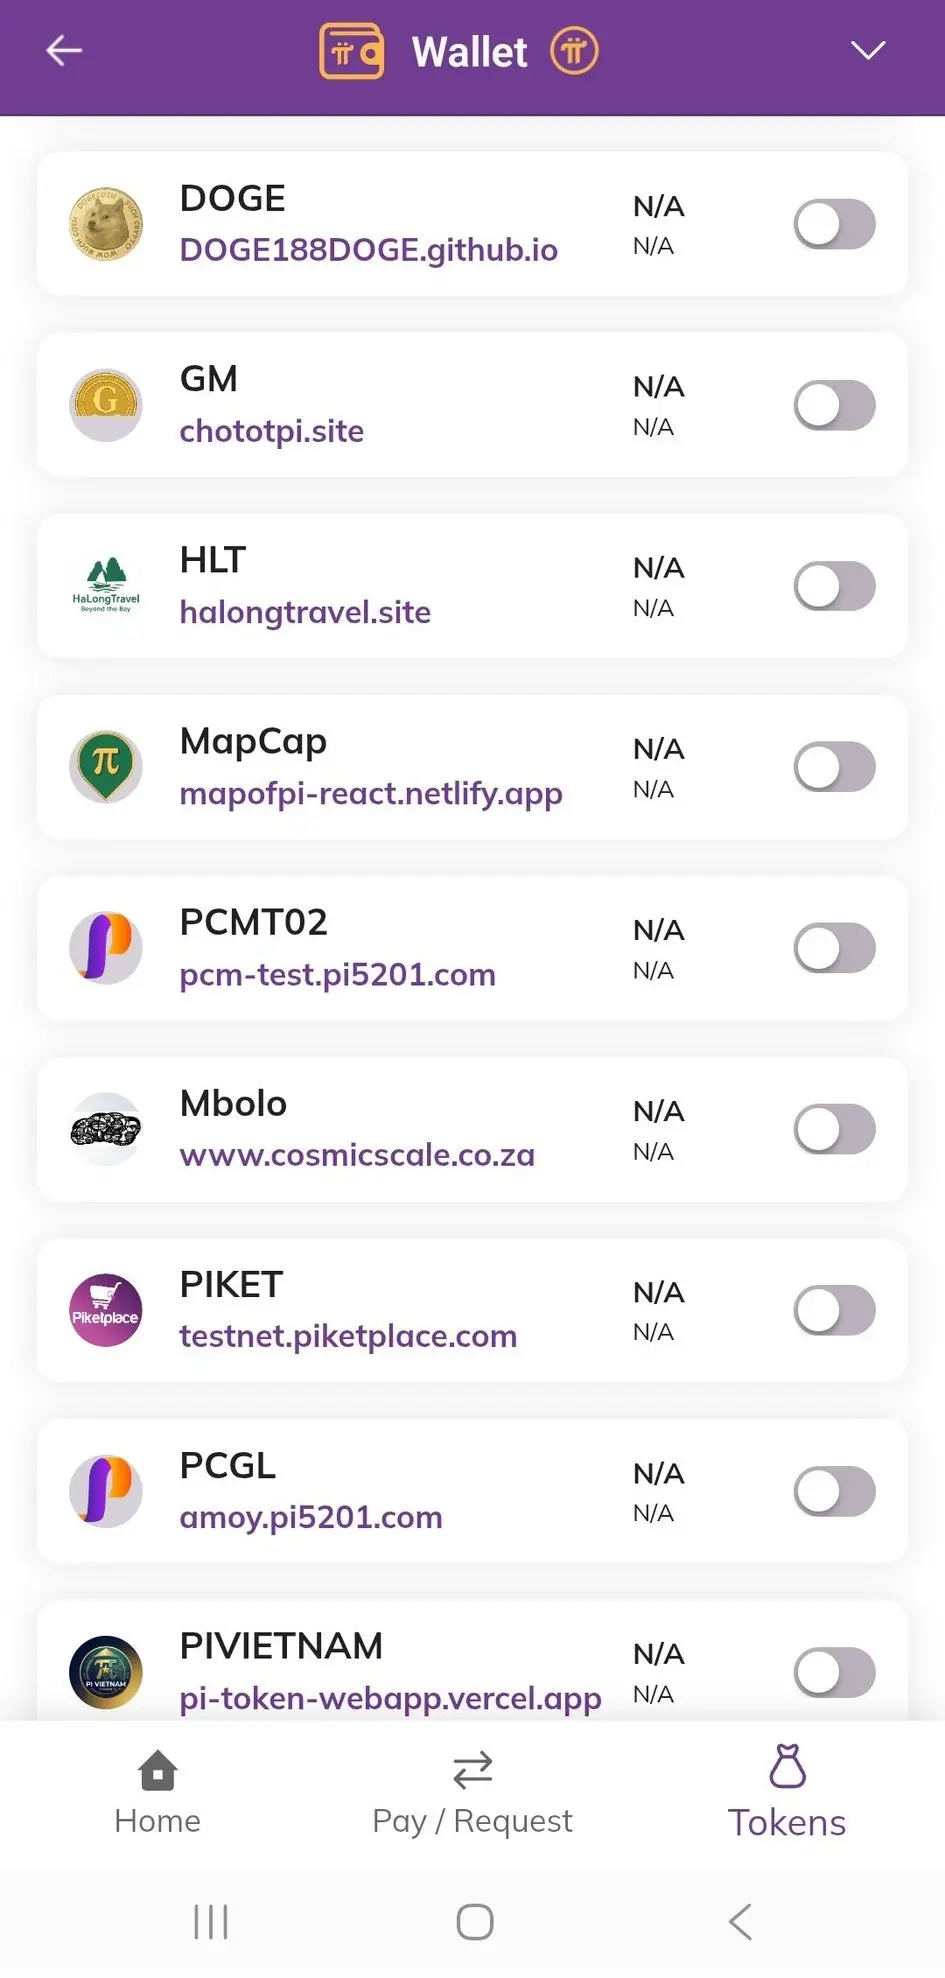The height and width of the screenshot is (1978, 945).
Task: Toggle the Mbolo token on
Action: click(834, 1129)
